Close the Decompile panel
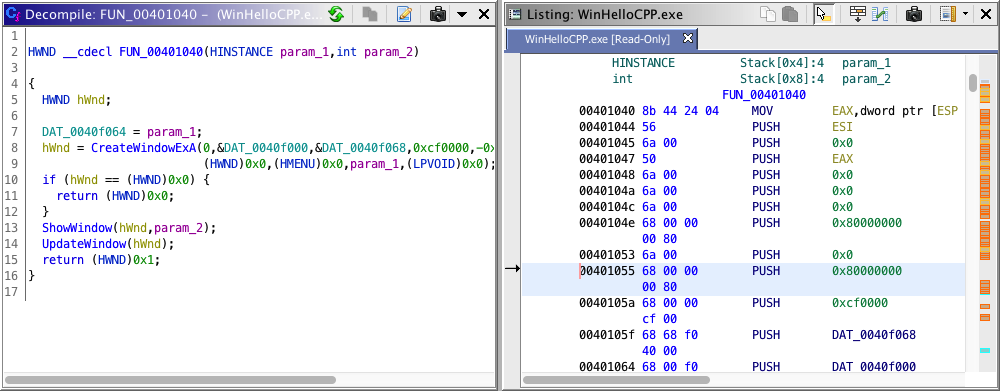The height and width of the screenshot is (391, 1000). (484, 14)
